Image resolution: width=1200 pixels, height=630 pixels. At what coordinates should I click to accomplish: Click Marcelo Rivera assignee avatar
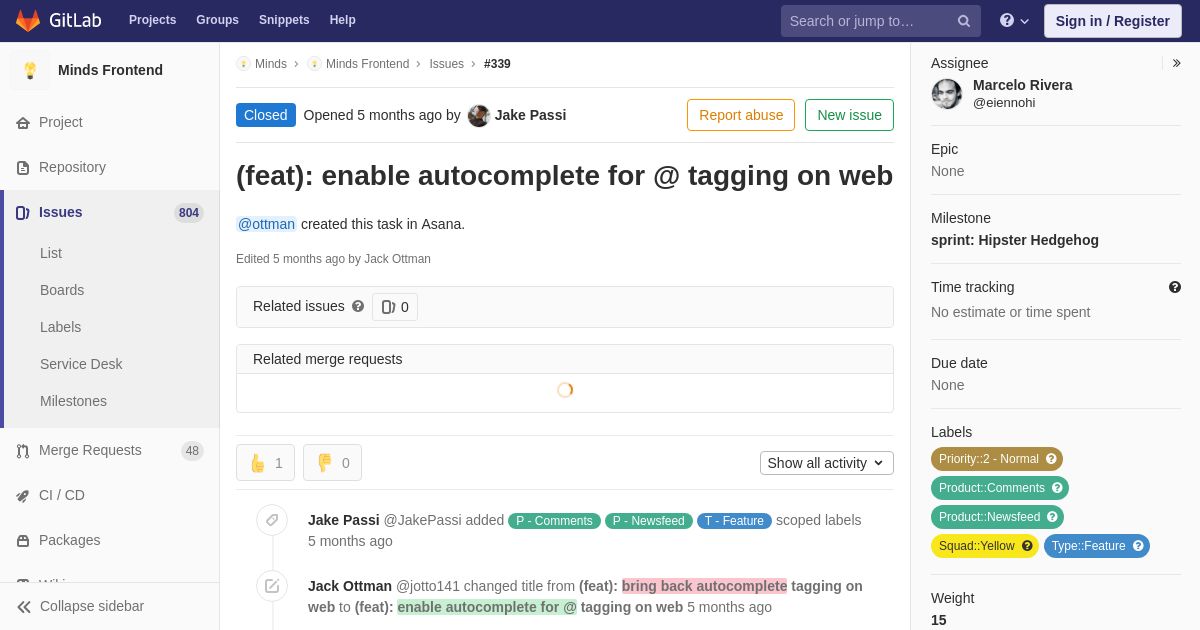click(x=947, y=94)
